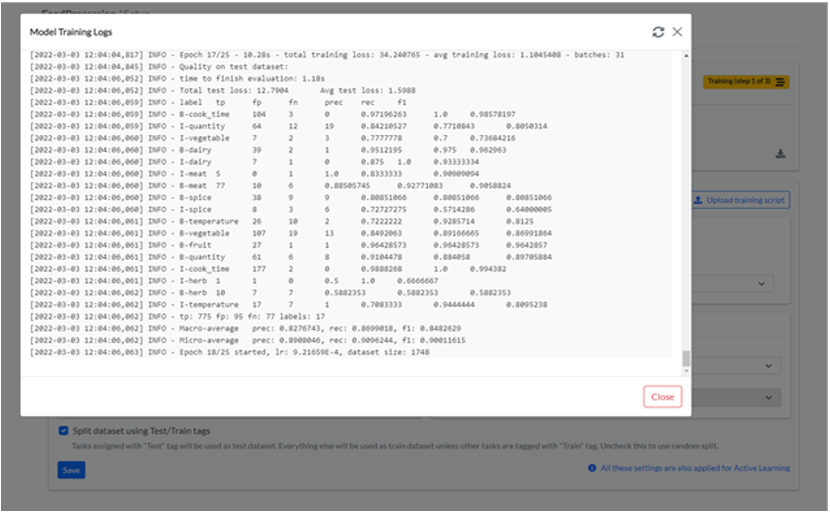Select the I-temperature metrics row
Image resolution: width=830 pixels, height=513 pixels.
[288, 305]
